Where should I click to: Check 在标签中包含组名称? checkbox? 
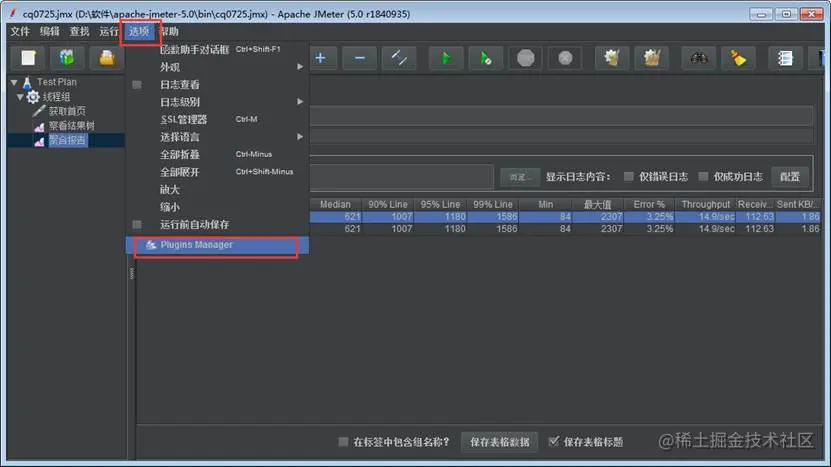(x=343, y=442)
